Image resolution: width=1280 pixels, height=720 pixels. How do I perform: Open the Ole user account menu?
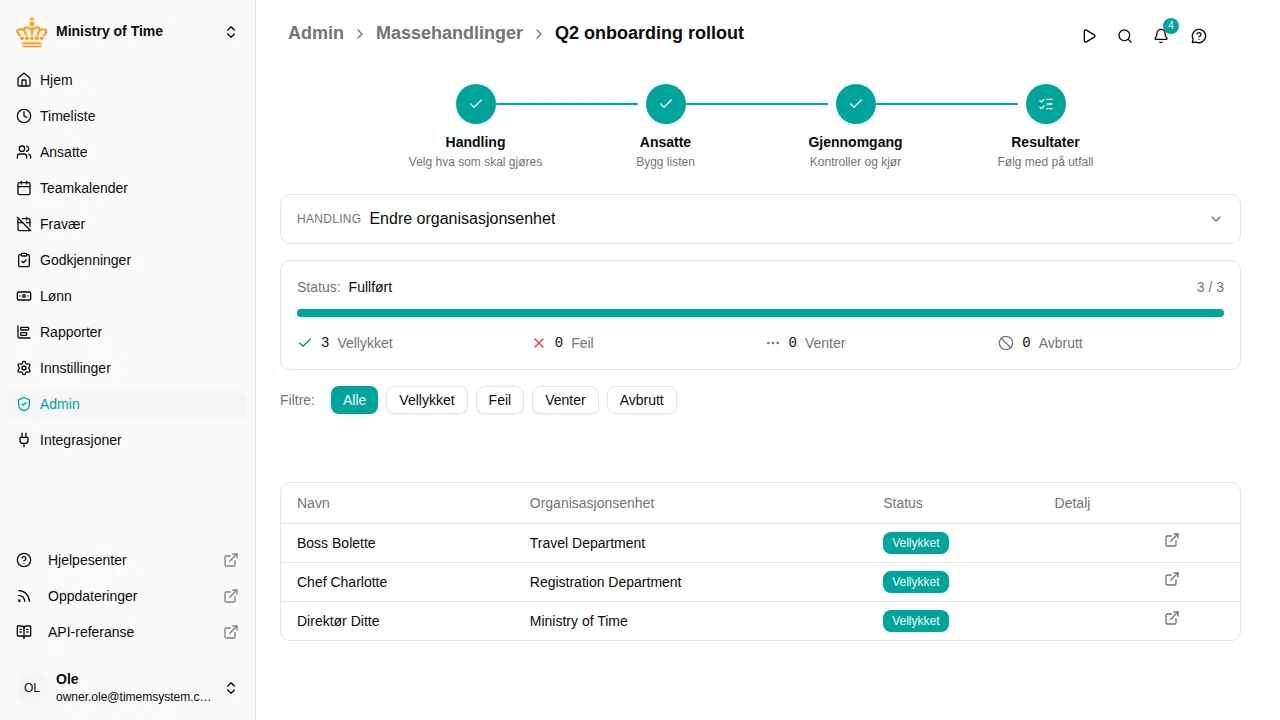127,688
